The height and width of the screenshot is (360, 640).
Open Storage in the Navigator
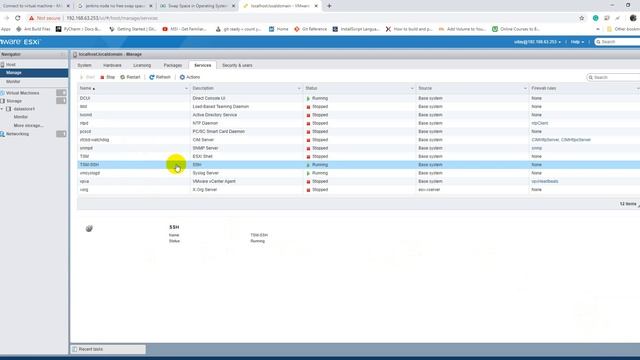tap(14, 101)
